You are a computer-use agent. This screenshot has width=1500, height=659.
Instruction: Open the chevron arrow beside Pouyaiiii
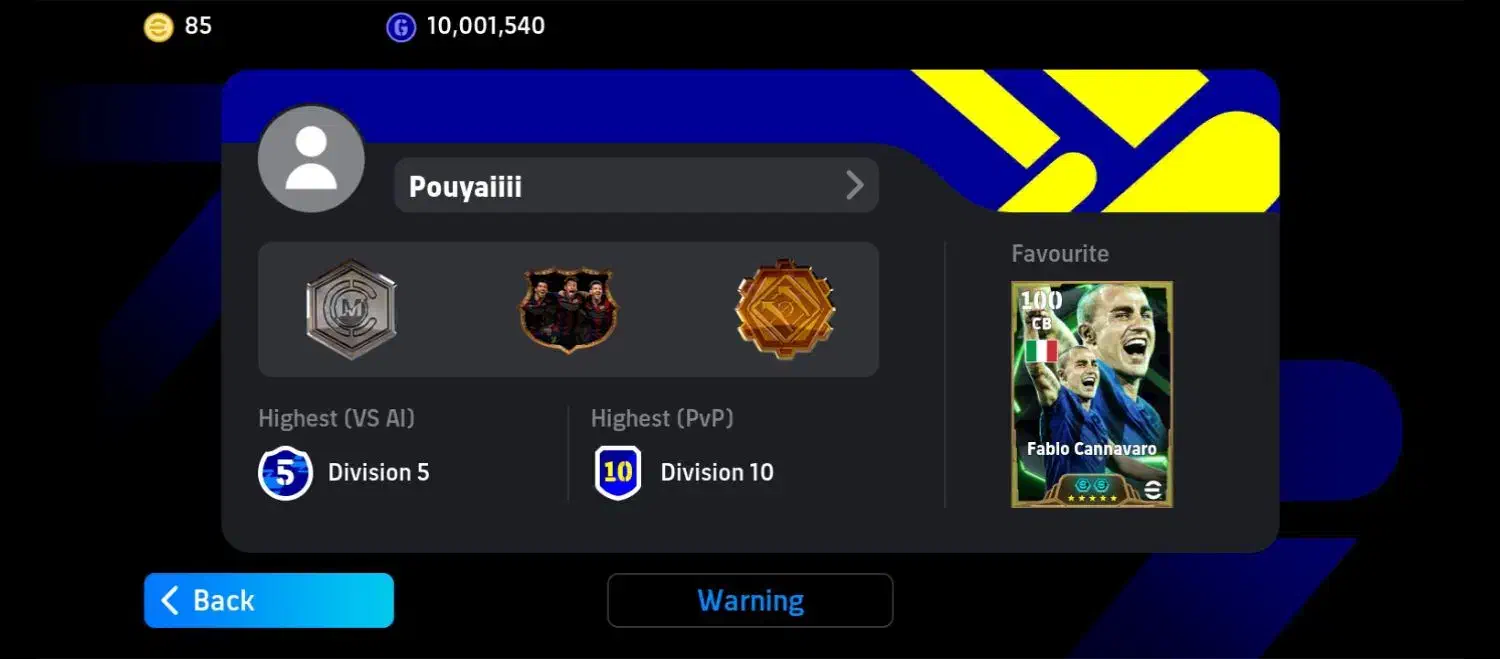tap(854, 185)
